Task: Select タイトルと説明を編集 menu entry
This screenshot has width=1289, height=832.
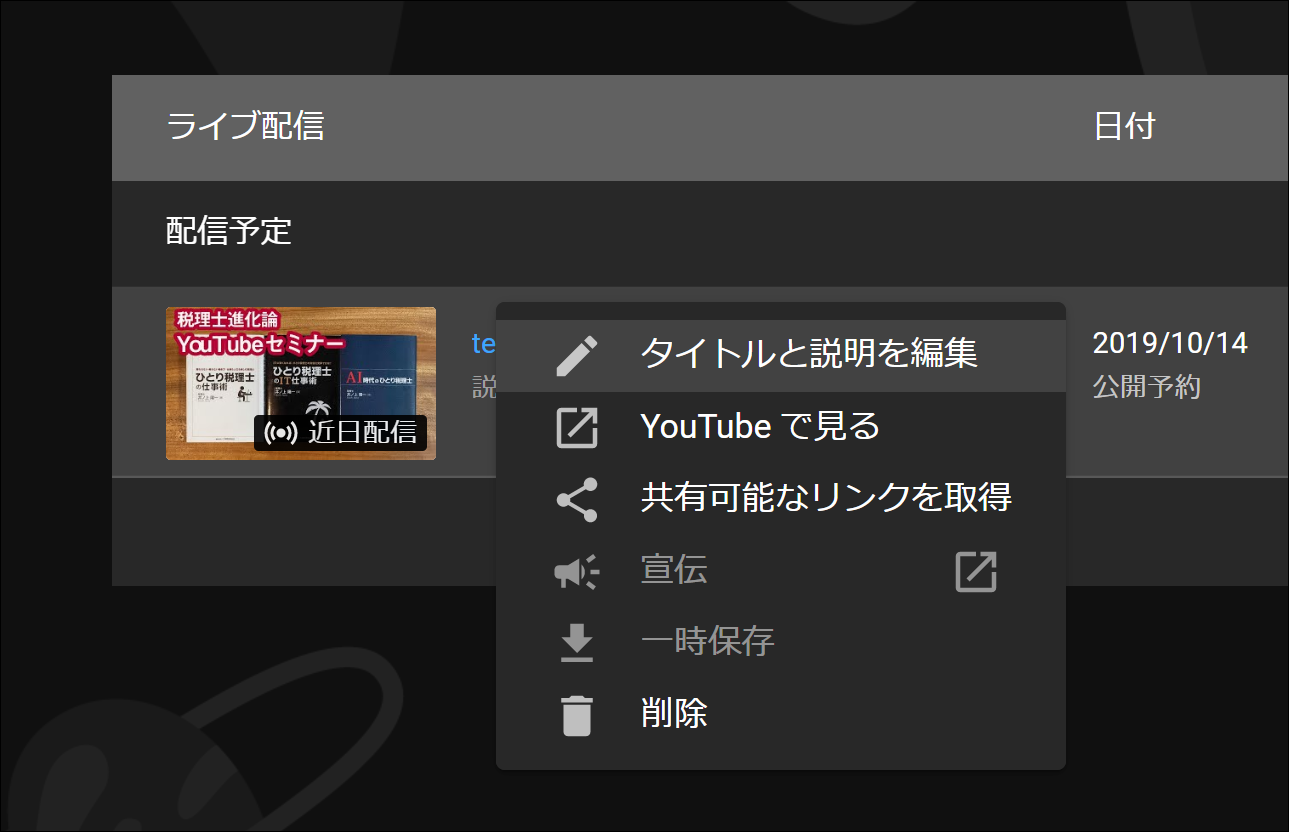Action: (x=781, y=355)
